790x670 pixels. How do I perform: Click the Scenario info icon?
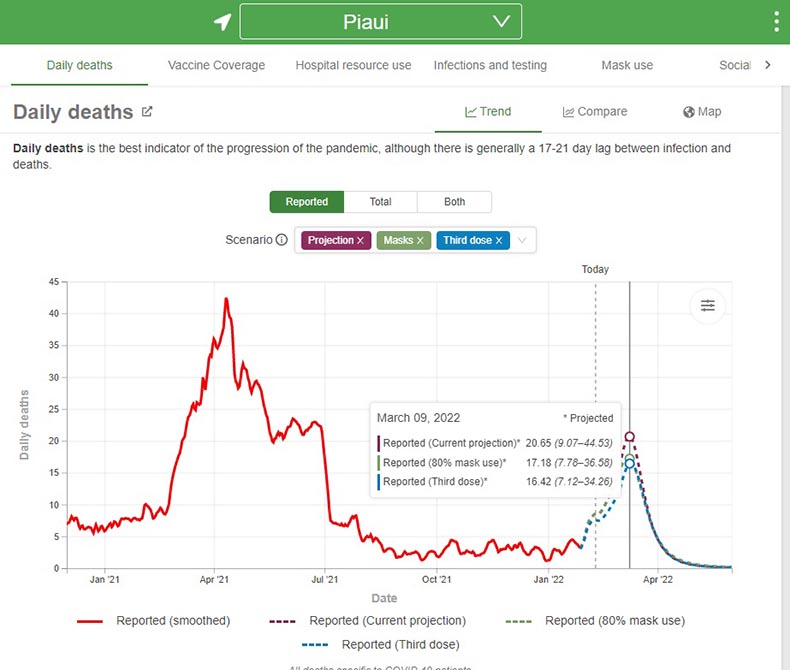(x=282, y=239)
